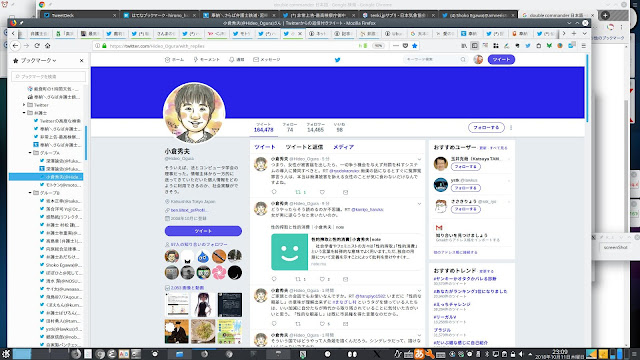Collapse the グループB bookmark folder
640x360 pixels.
pyautogui.click(x=30, y=193)
